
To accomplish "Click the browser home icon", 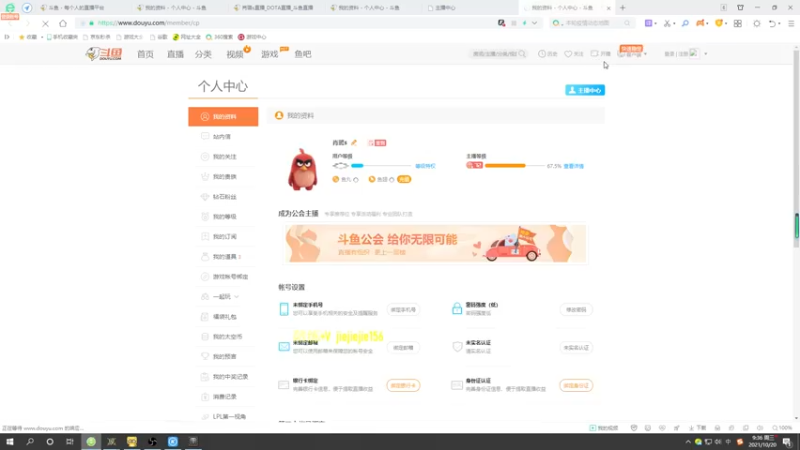I will point(63,23).
